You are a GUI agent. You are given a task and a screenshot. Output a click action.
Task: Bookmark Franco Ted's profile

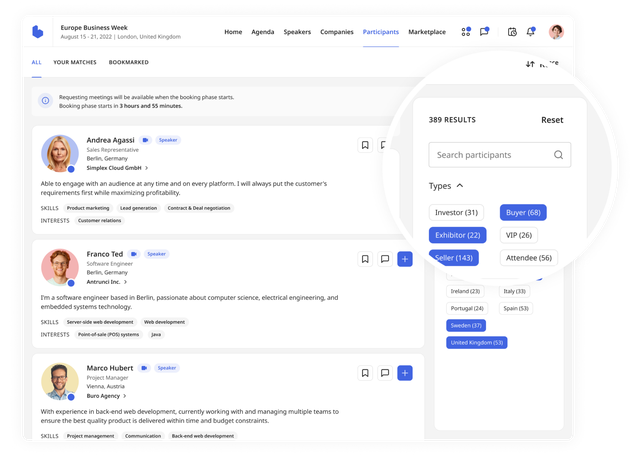[x=366, y=259]
